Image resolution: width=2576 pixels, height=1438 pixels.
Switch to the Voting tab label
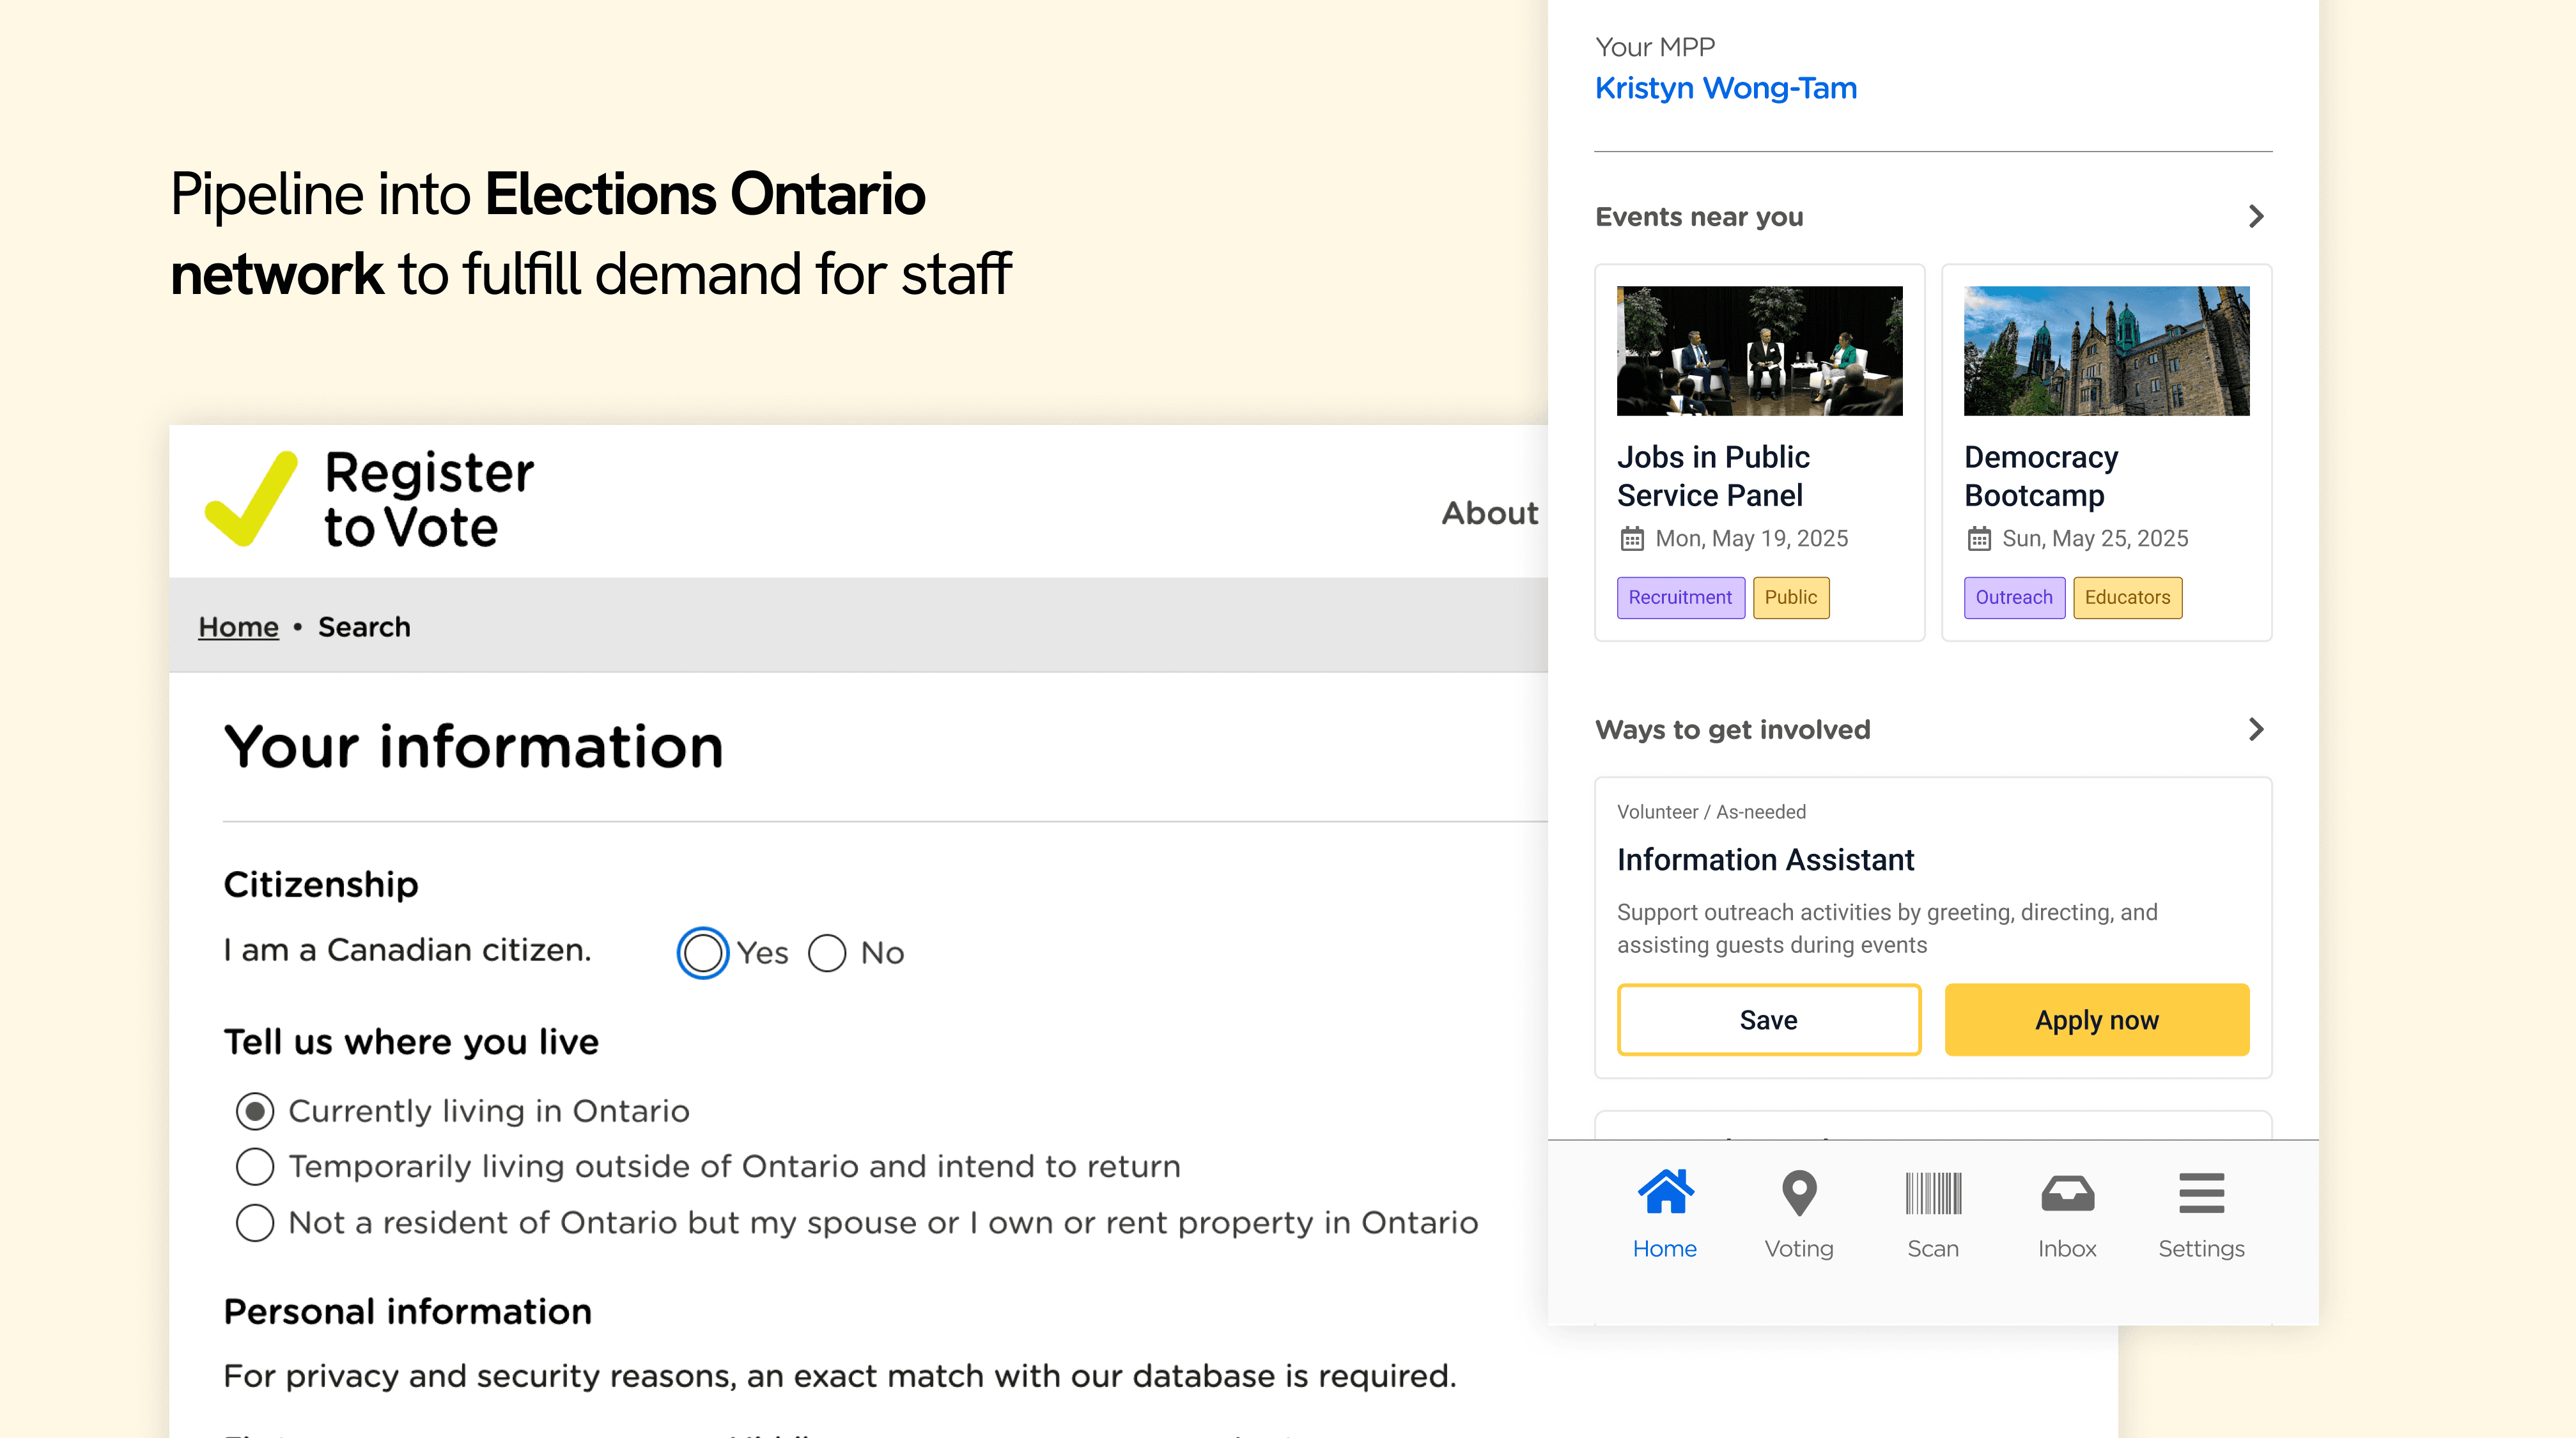(1799, 1249)
